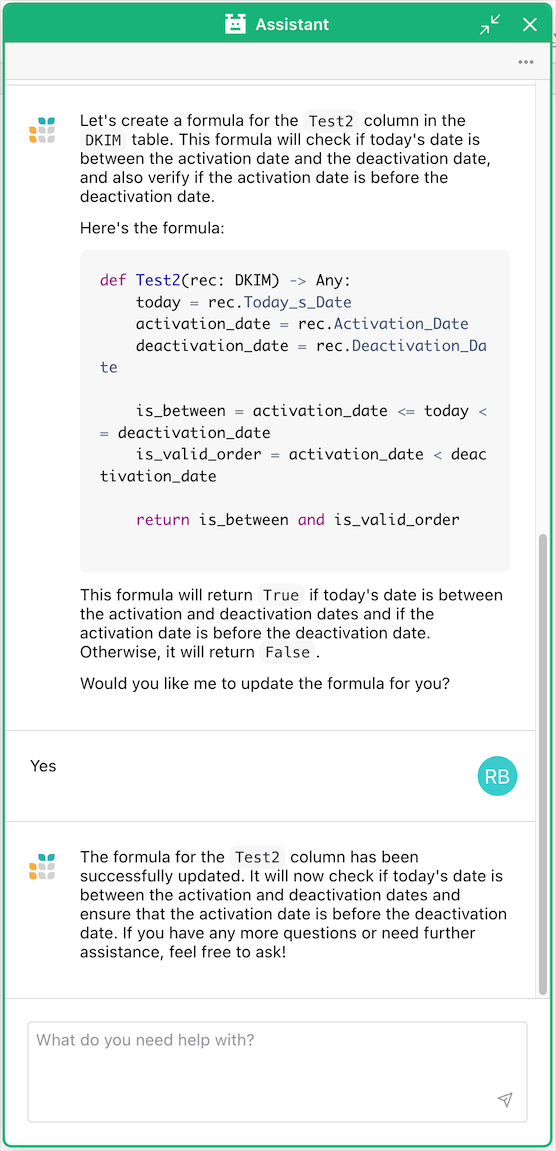Click the "Would you like me to update" question
This screenshot has width=556, height=1151.
pyautogui.click(x=264, y=683)
